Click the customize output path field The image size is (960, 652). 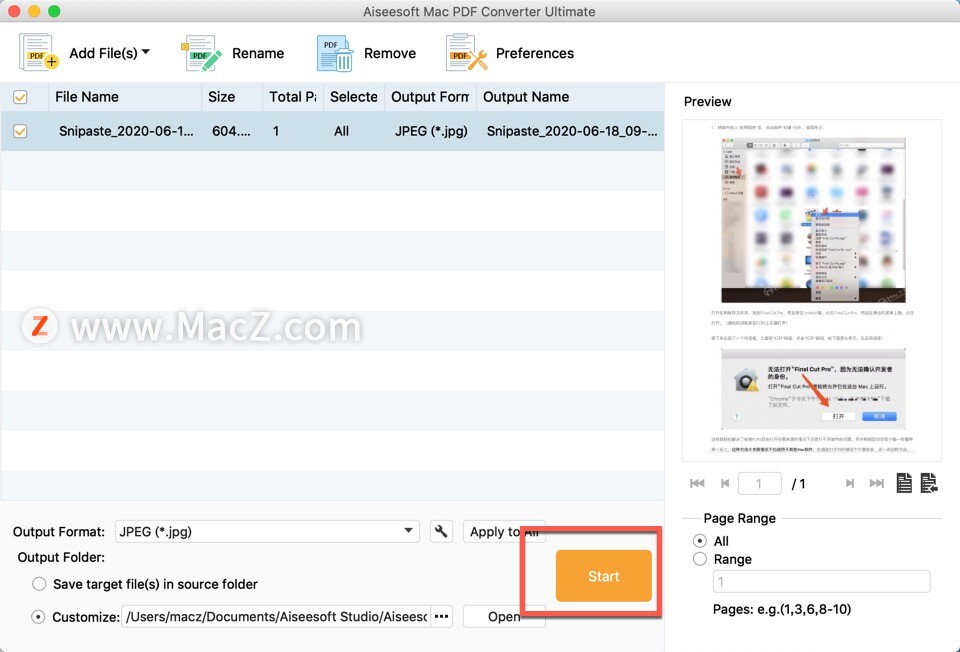[276, 616]
